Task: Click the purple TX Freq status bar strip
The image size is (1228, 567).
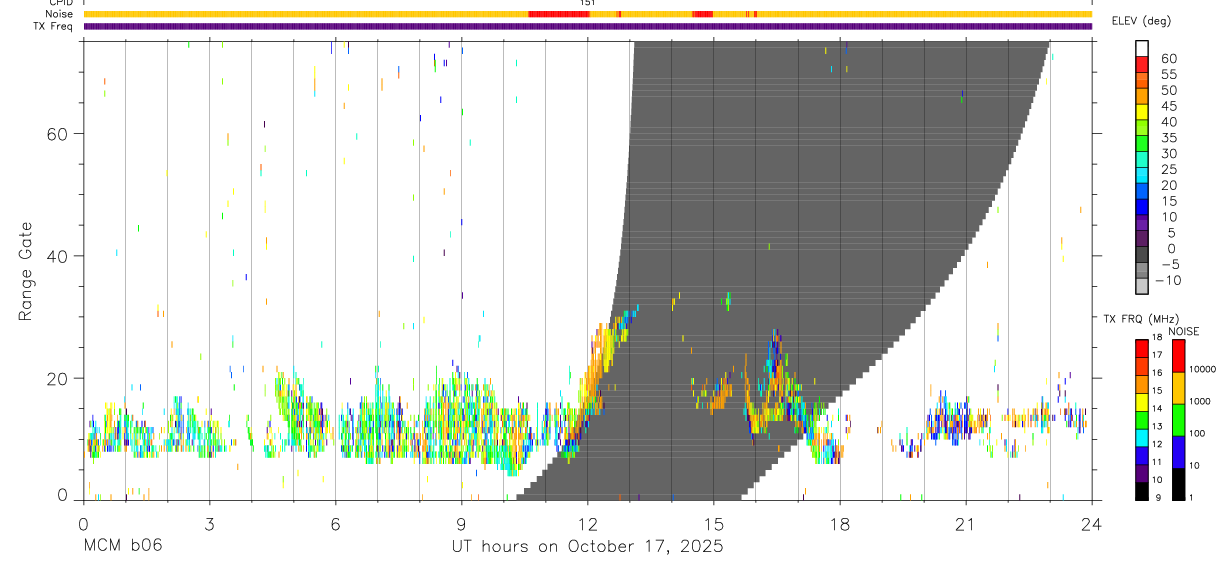Action: tap(587, 26)
